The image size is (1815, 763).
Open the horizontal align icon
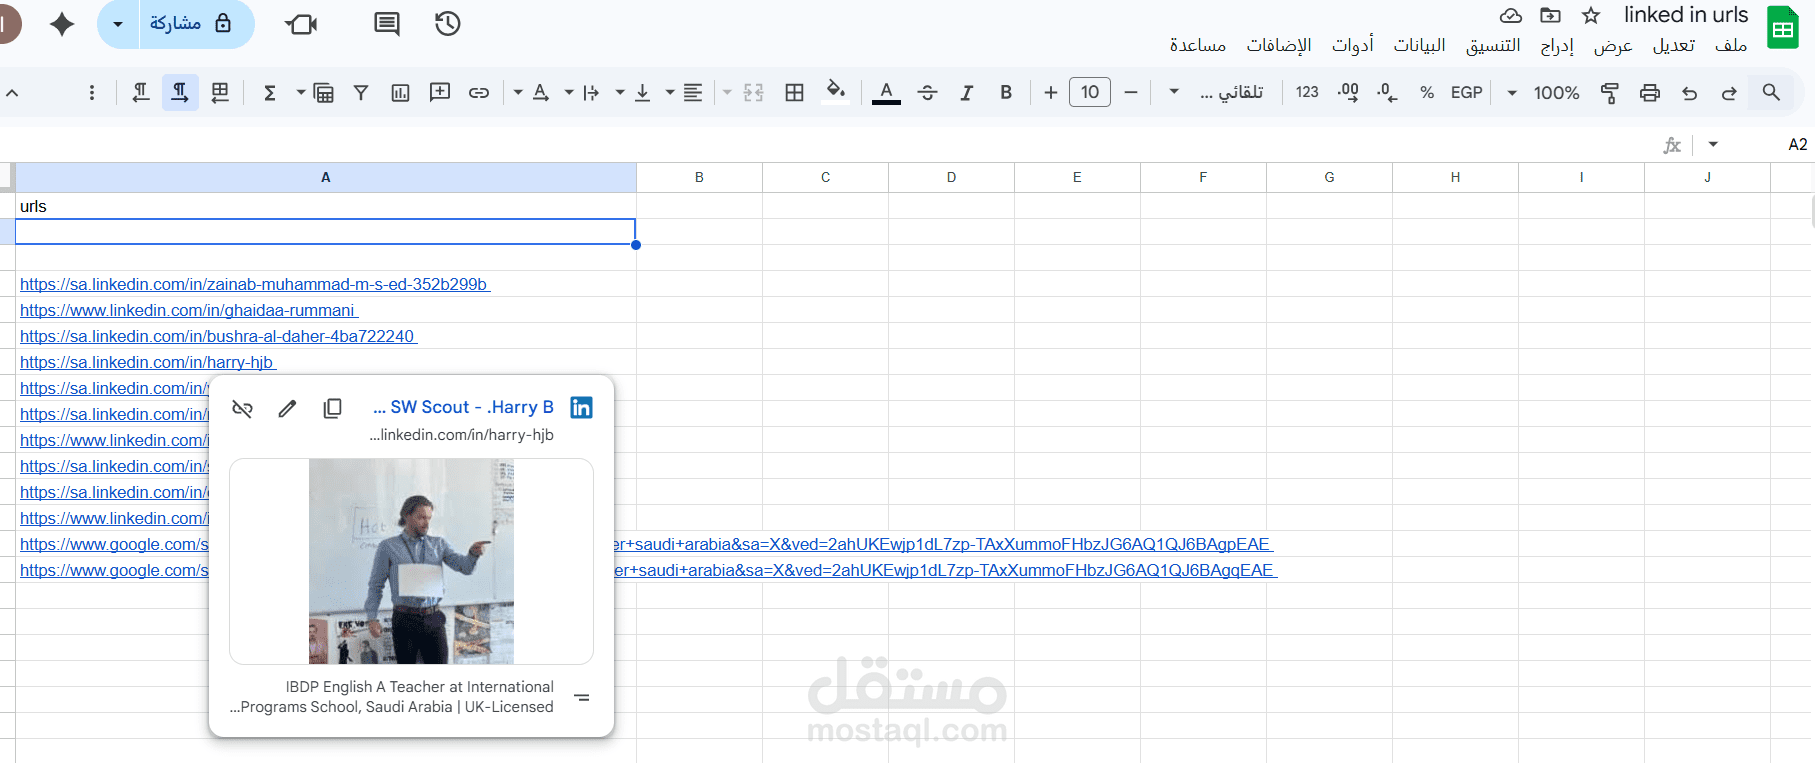[x=693, y=93]
